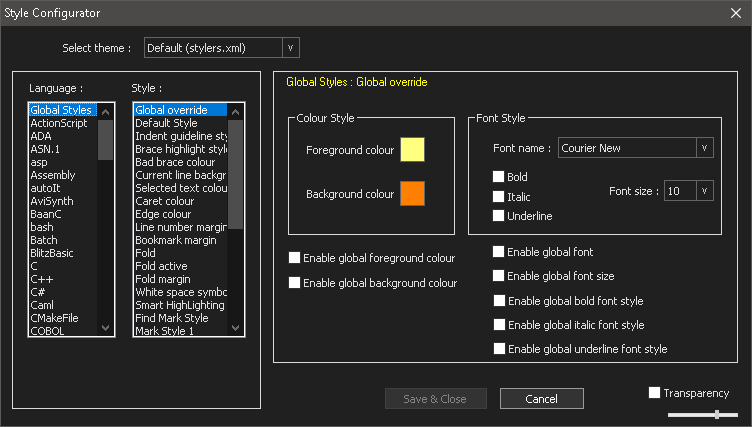The image size is (752, 427).
Task: Select BlitzBasic in the Language list
Action: [x=63, y=252]
